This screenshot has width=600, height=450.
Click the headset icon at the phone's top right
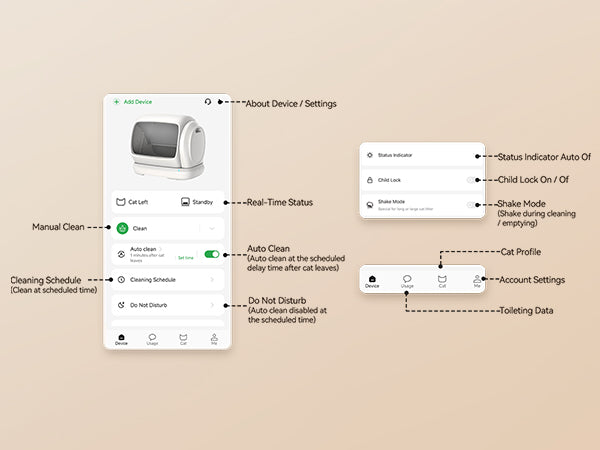208,102
